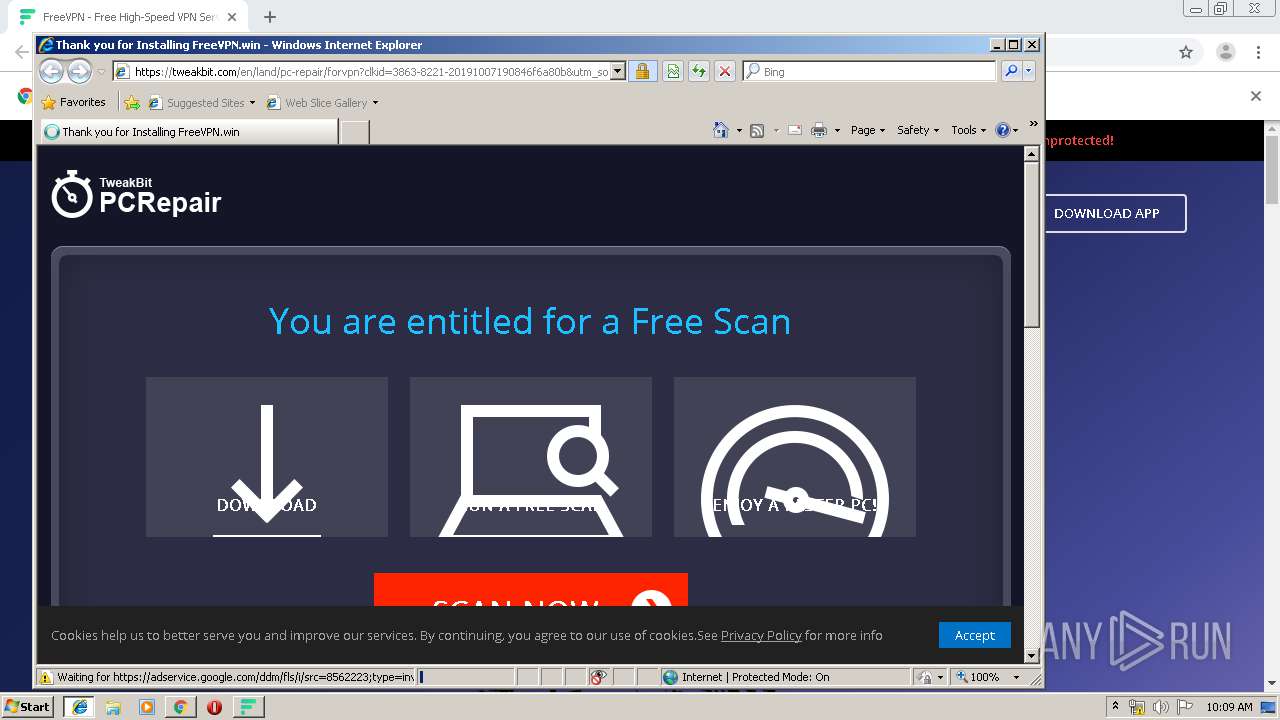
Task: Click in the Bing search box
Action: 868,71
